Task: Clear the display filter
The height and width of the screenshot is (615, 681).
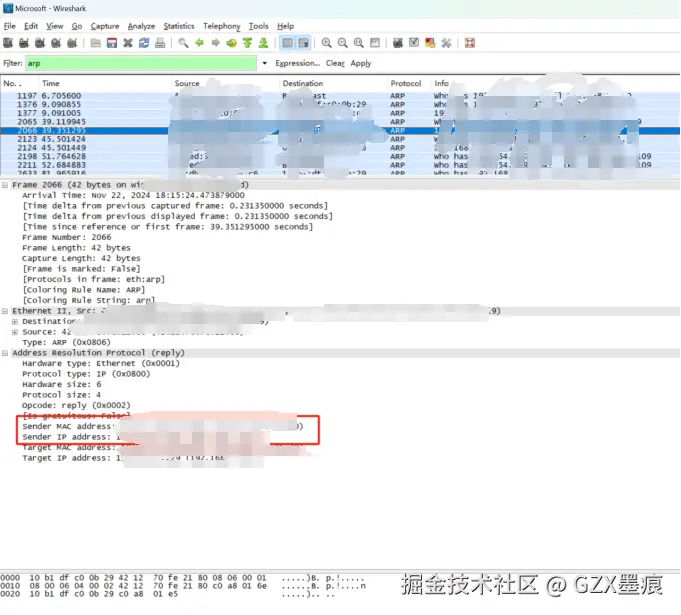Action: (x=335, y=63)
